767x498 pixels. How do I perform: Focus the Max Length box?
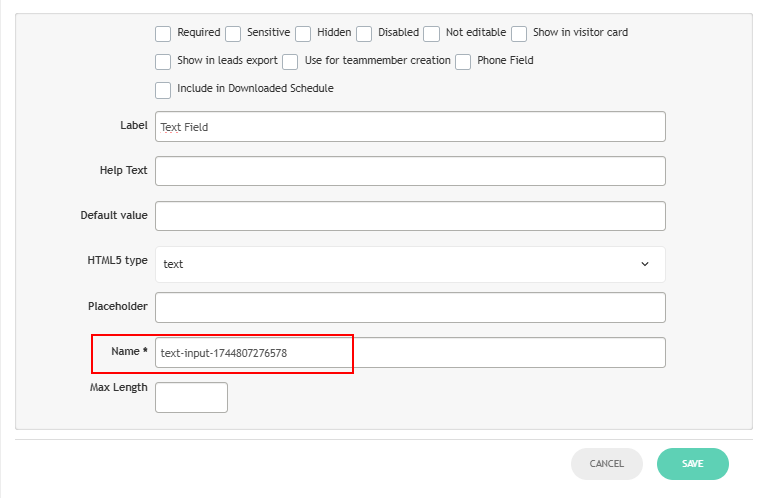[x=191, y=397]
